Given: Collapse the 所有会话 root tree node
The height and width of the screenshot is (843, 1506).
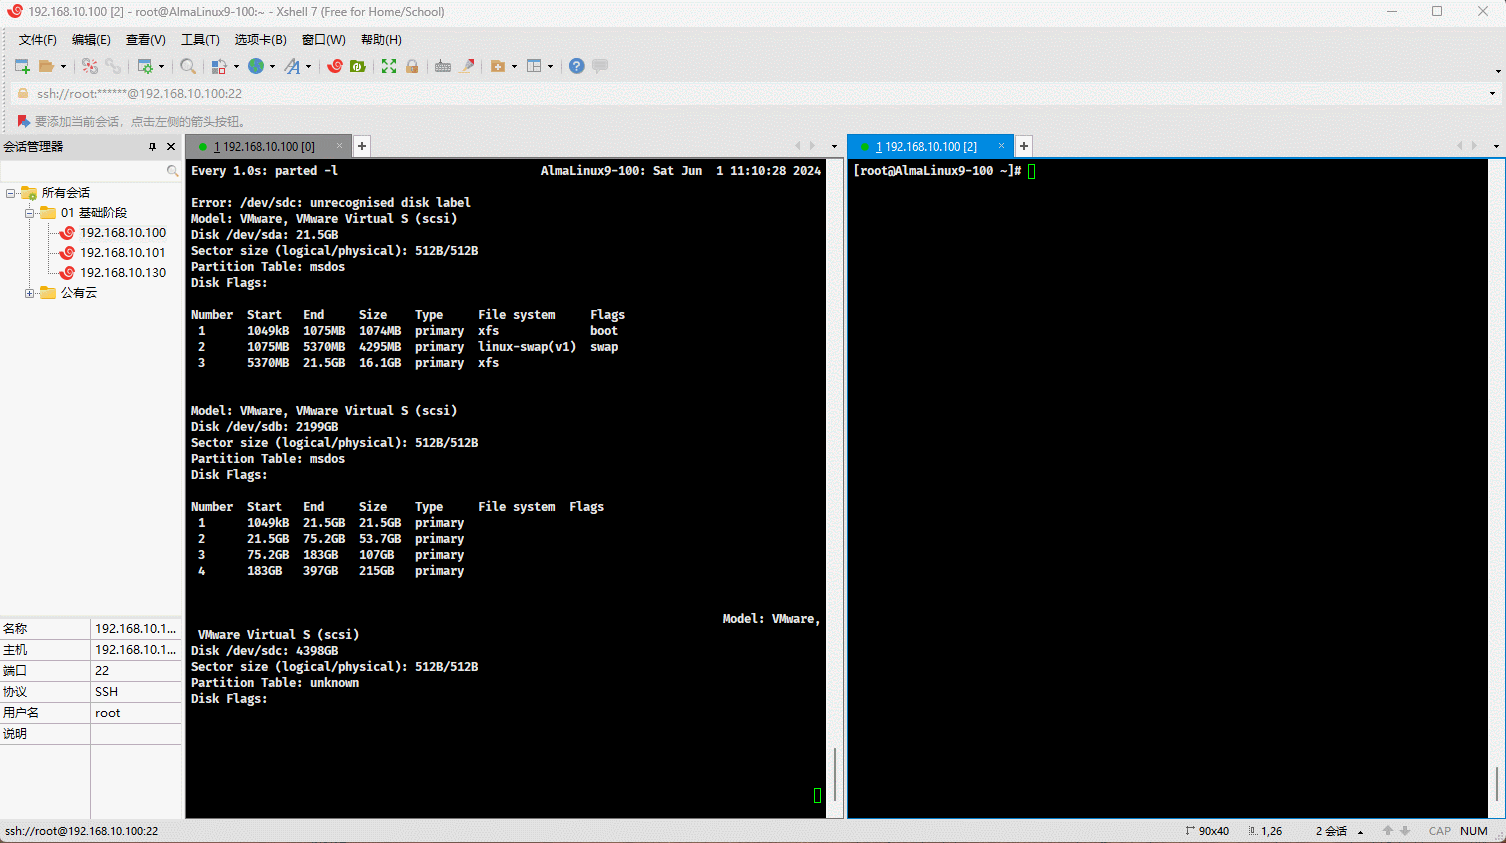Looking at the screenshot, I should tap(11, 193).
